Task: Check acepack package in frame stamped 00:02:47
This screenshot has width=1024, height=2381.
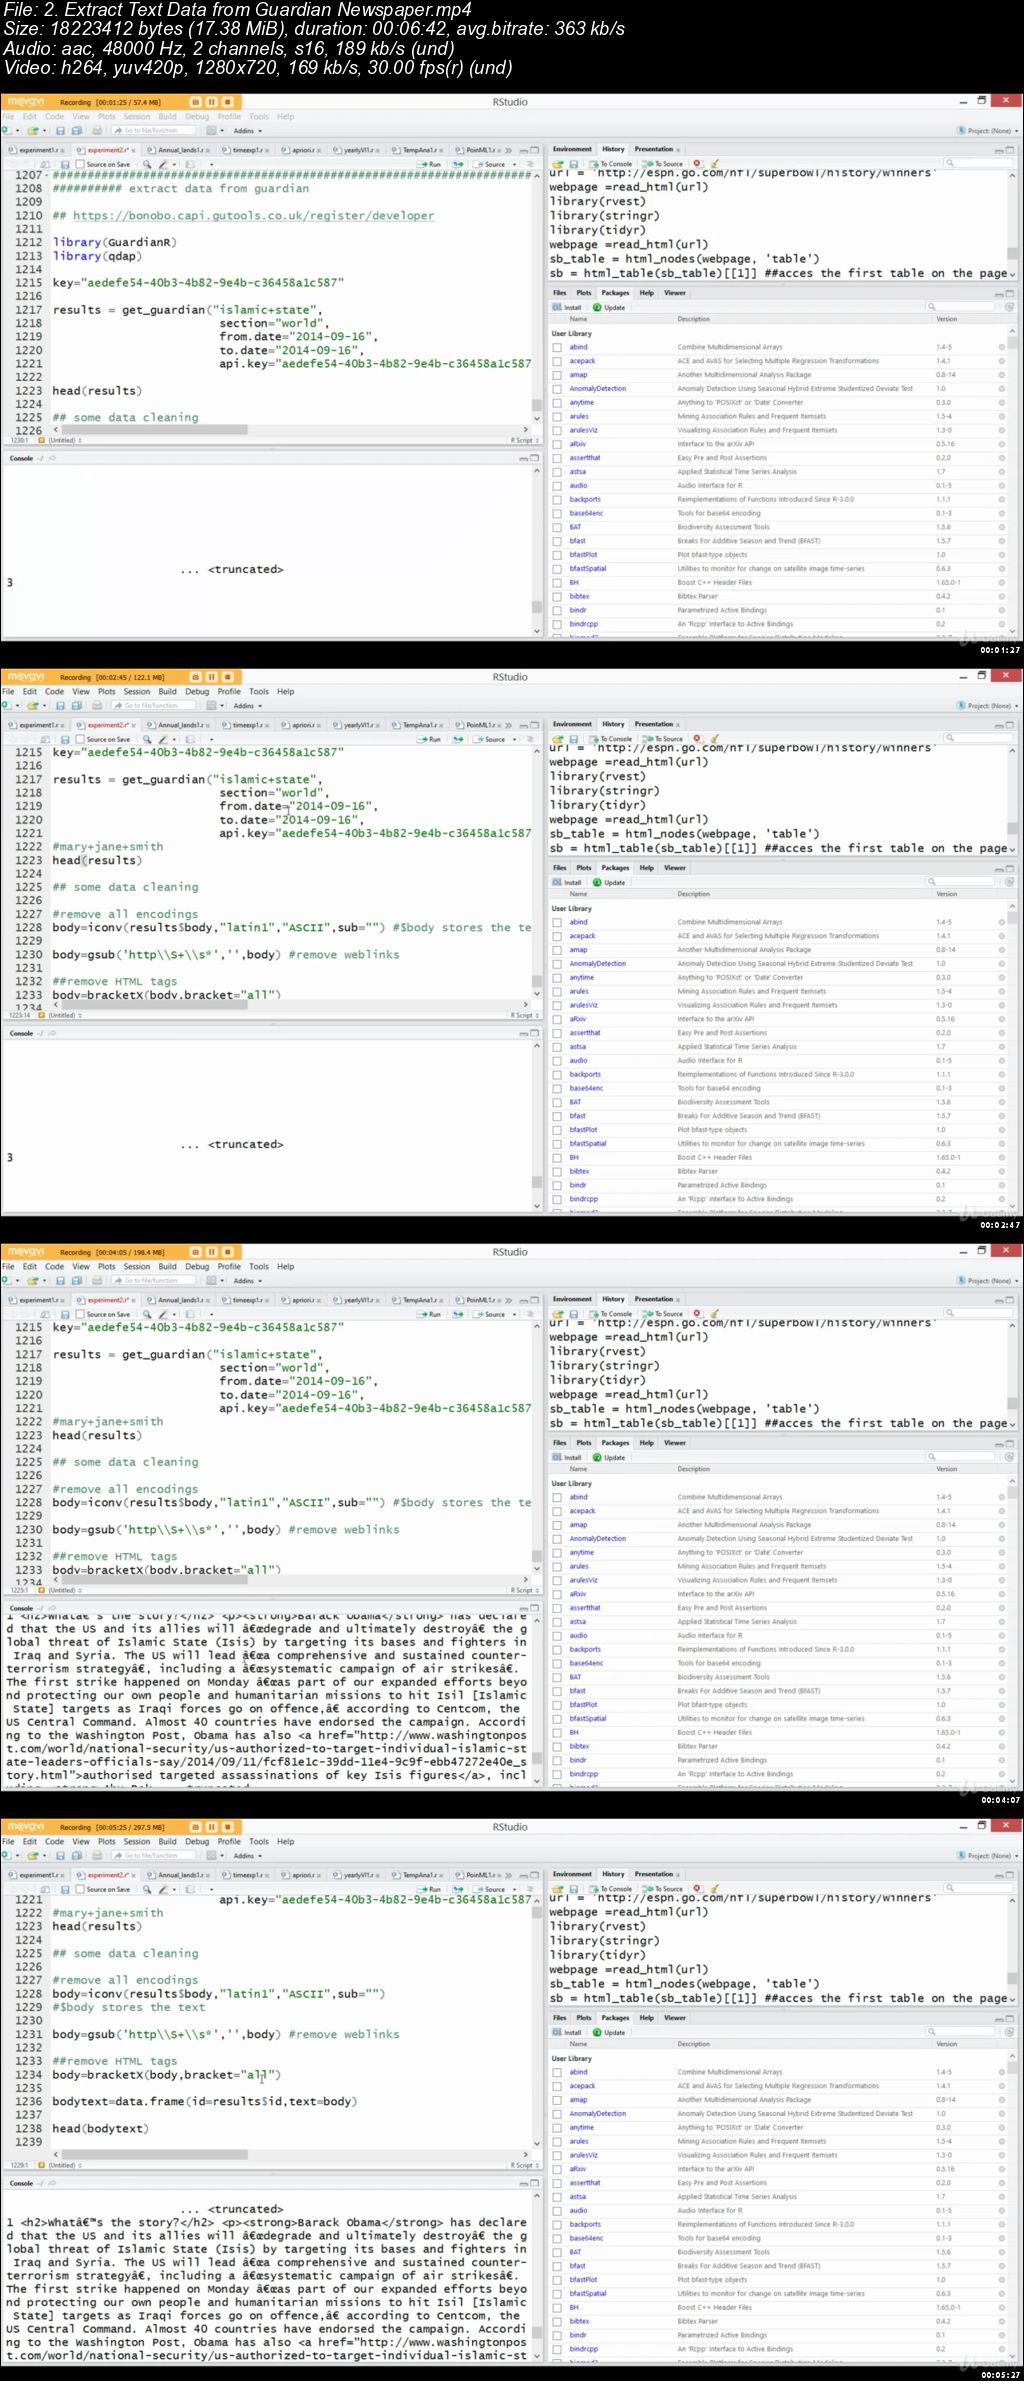Action: point(557,936)
